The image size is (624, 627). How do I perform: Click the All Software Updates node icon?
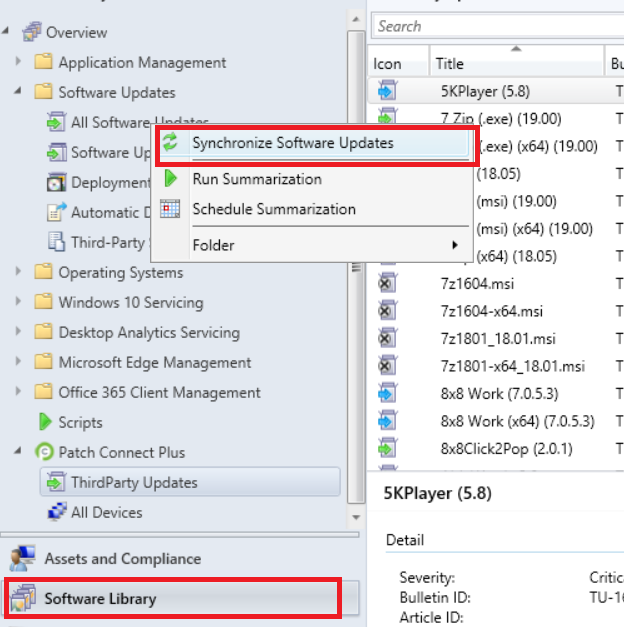(x=56, y=122)
